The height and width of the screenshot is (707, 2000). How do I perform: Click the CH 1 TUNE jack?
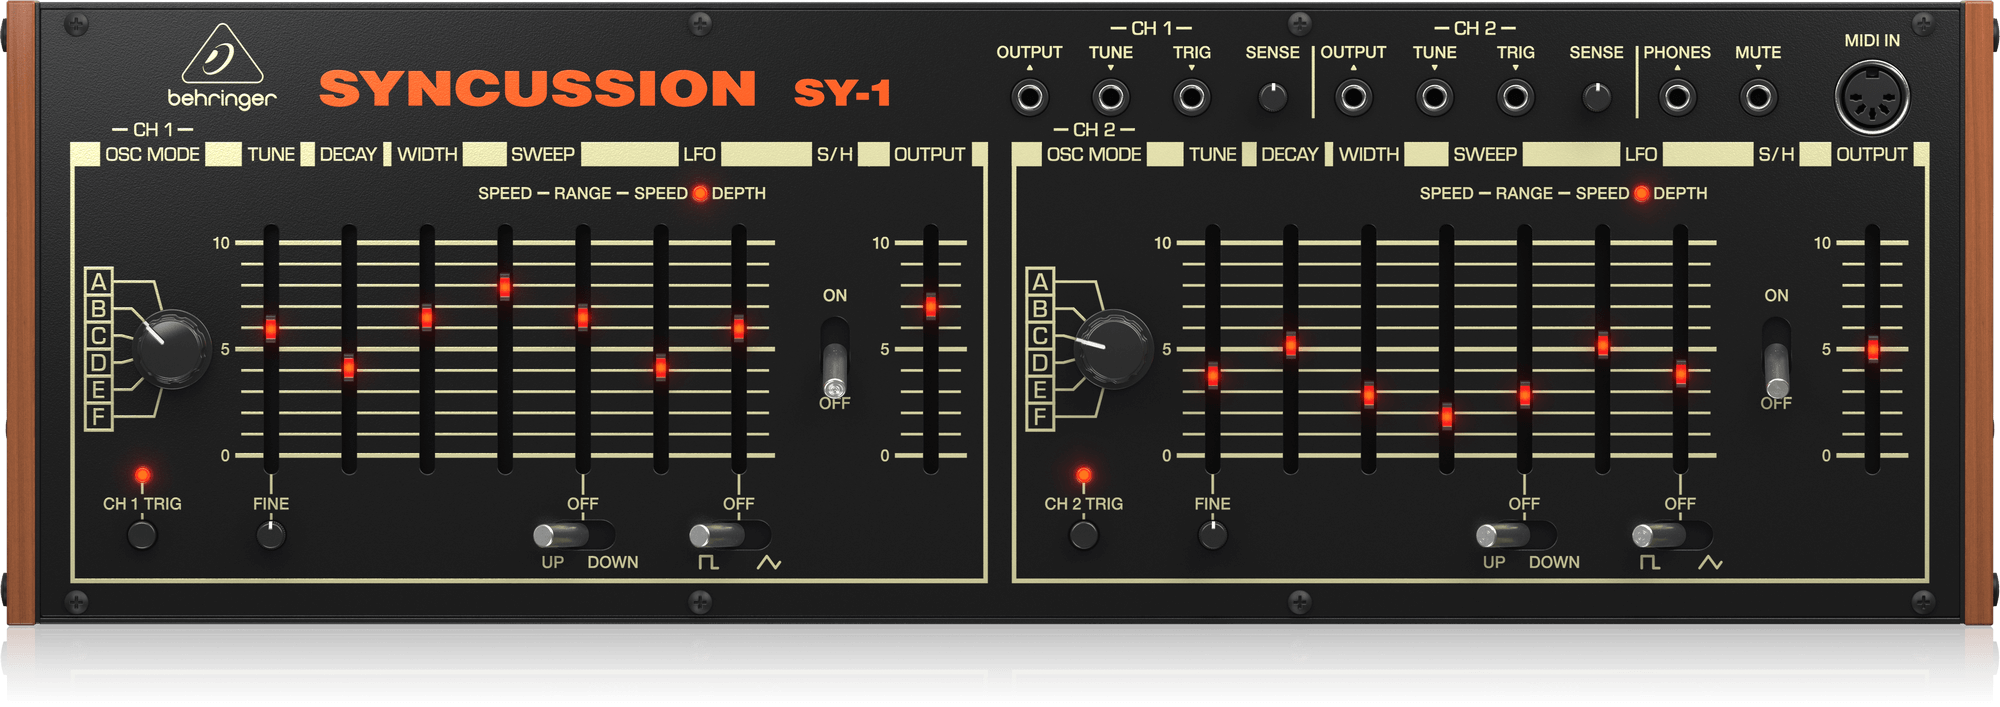[x=1110, y=98]
